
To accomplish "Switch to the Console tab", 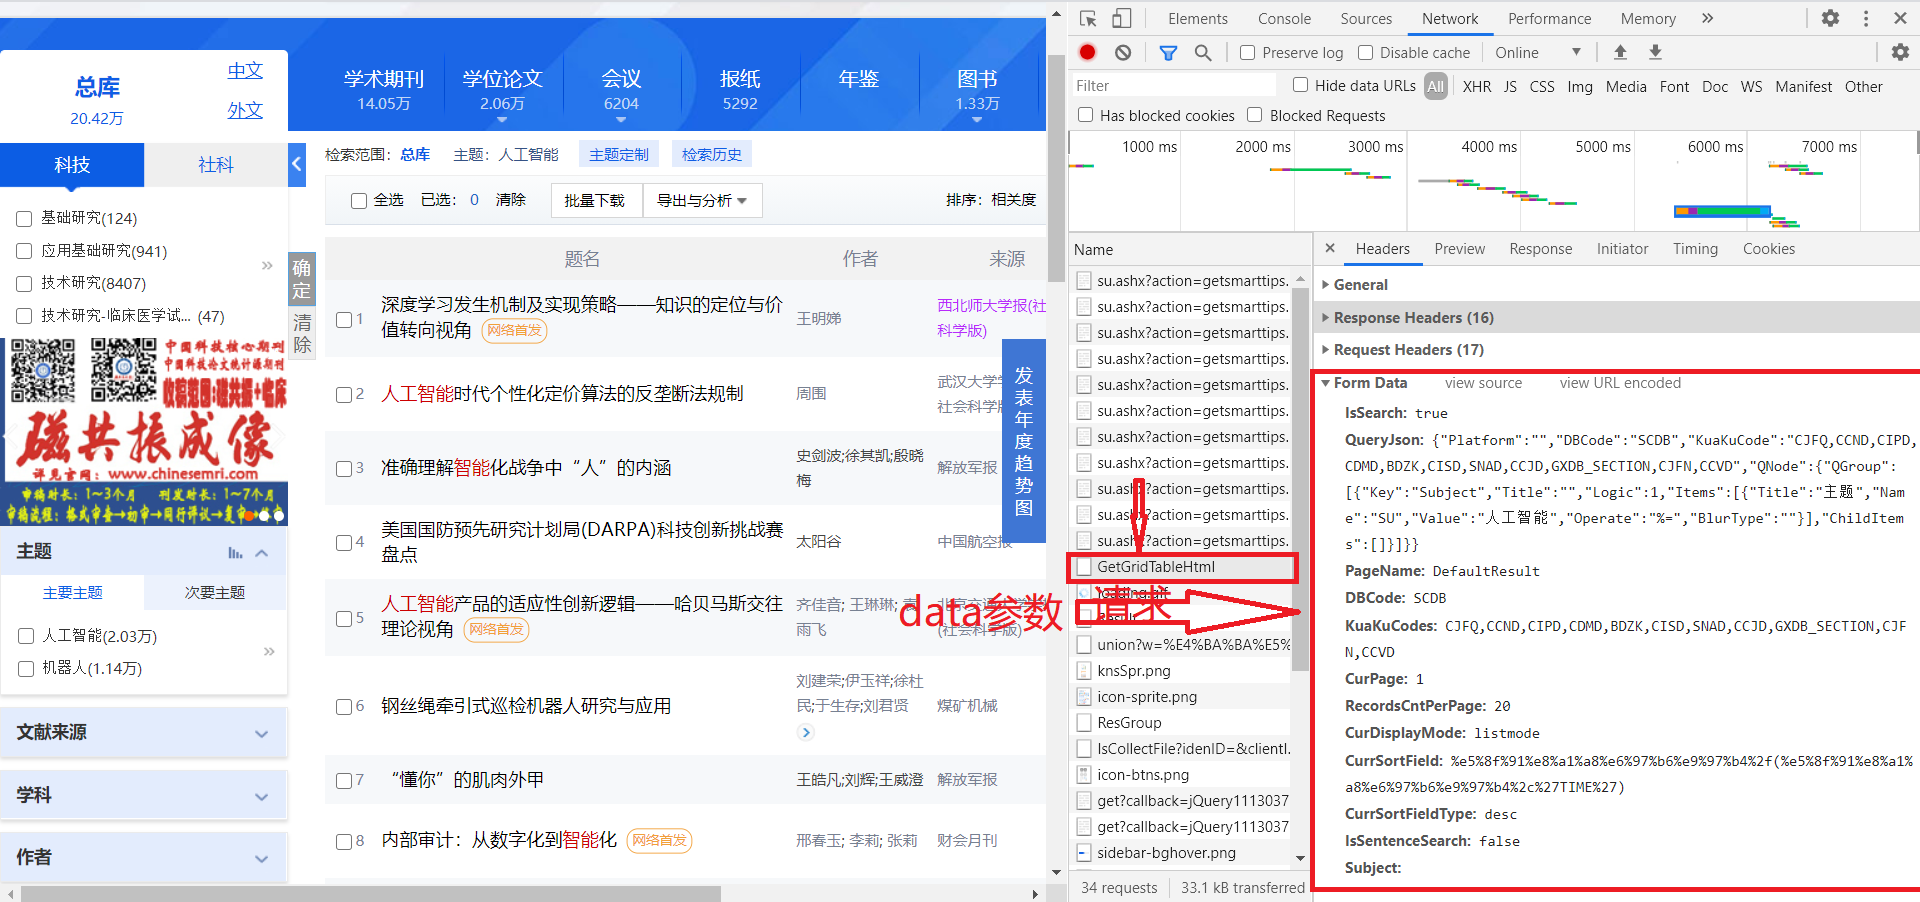I will pos(1283,18).
